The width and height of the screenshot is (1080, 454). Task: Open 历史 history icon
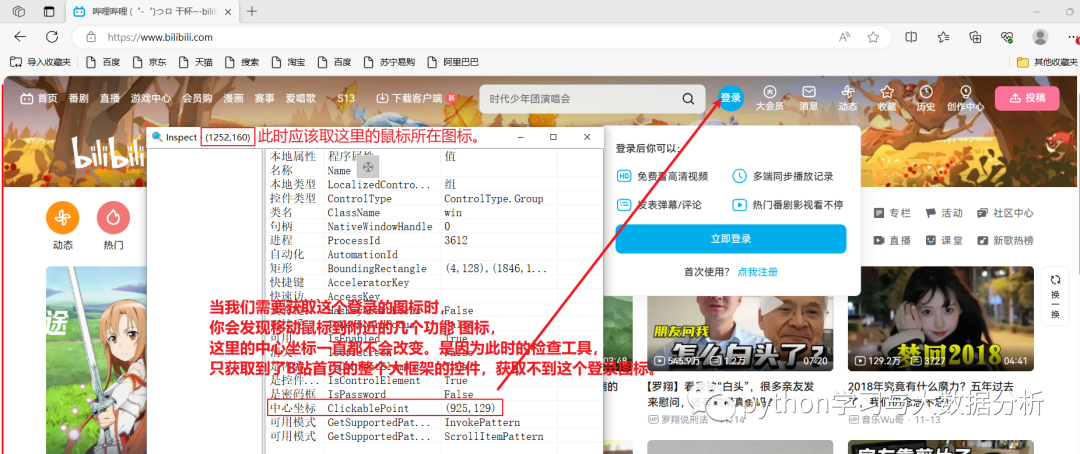[x=926, y=98]
